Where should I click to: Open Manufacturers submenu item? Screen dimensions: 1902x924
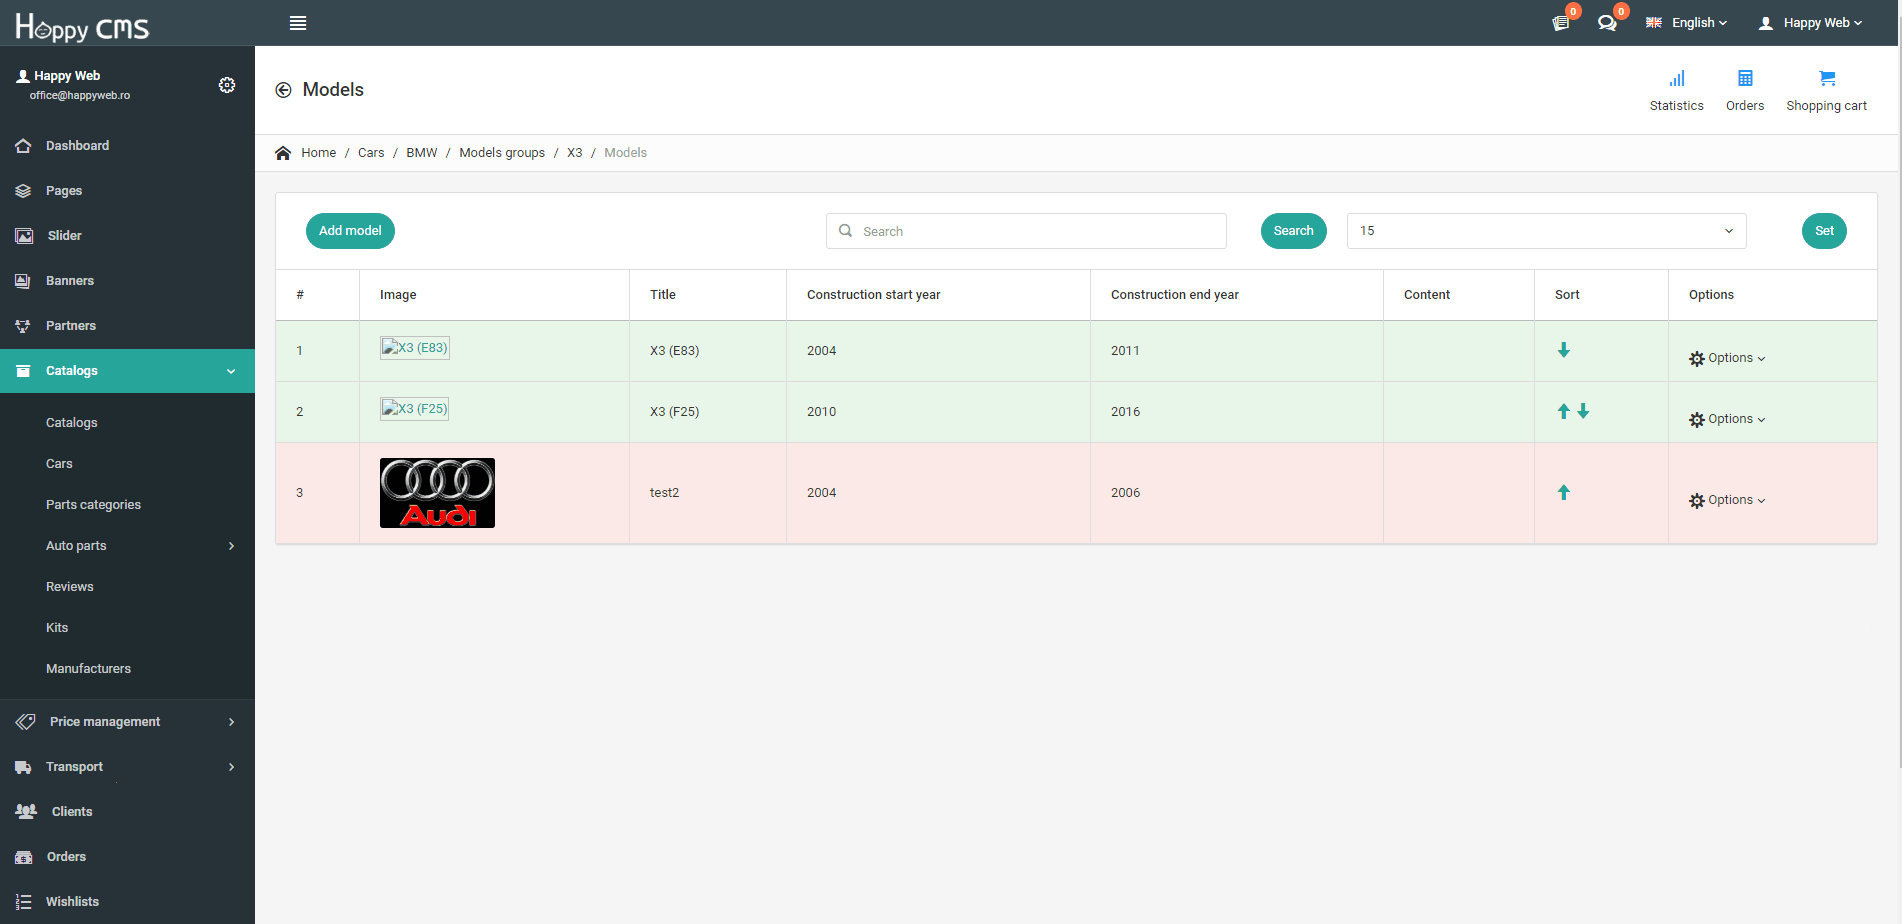point(88,669)
